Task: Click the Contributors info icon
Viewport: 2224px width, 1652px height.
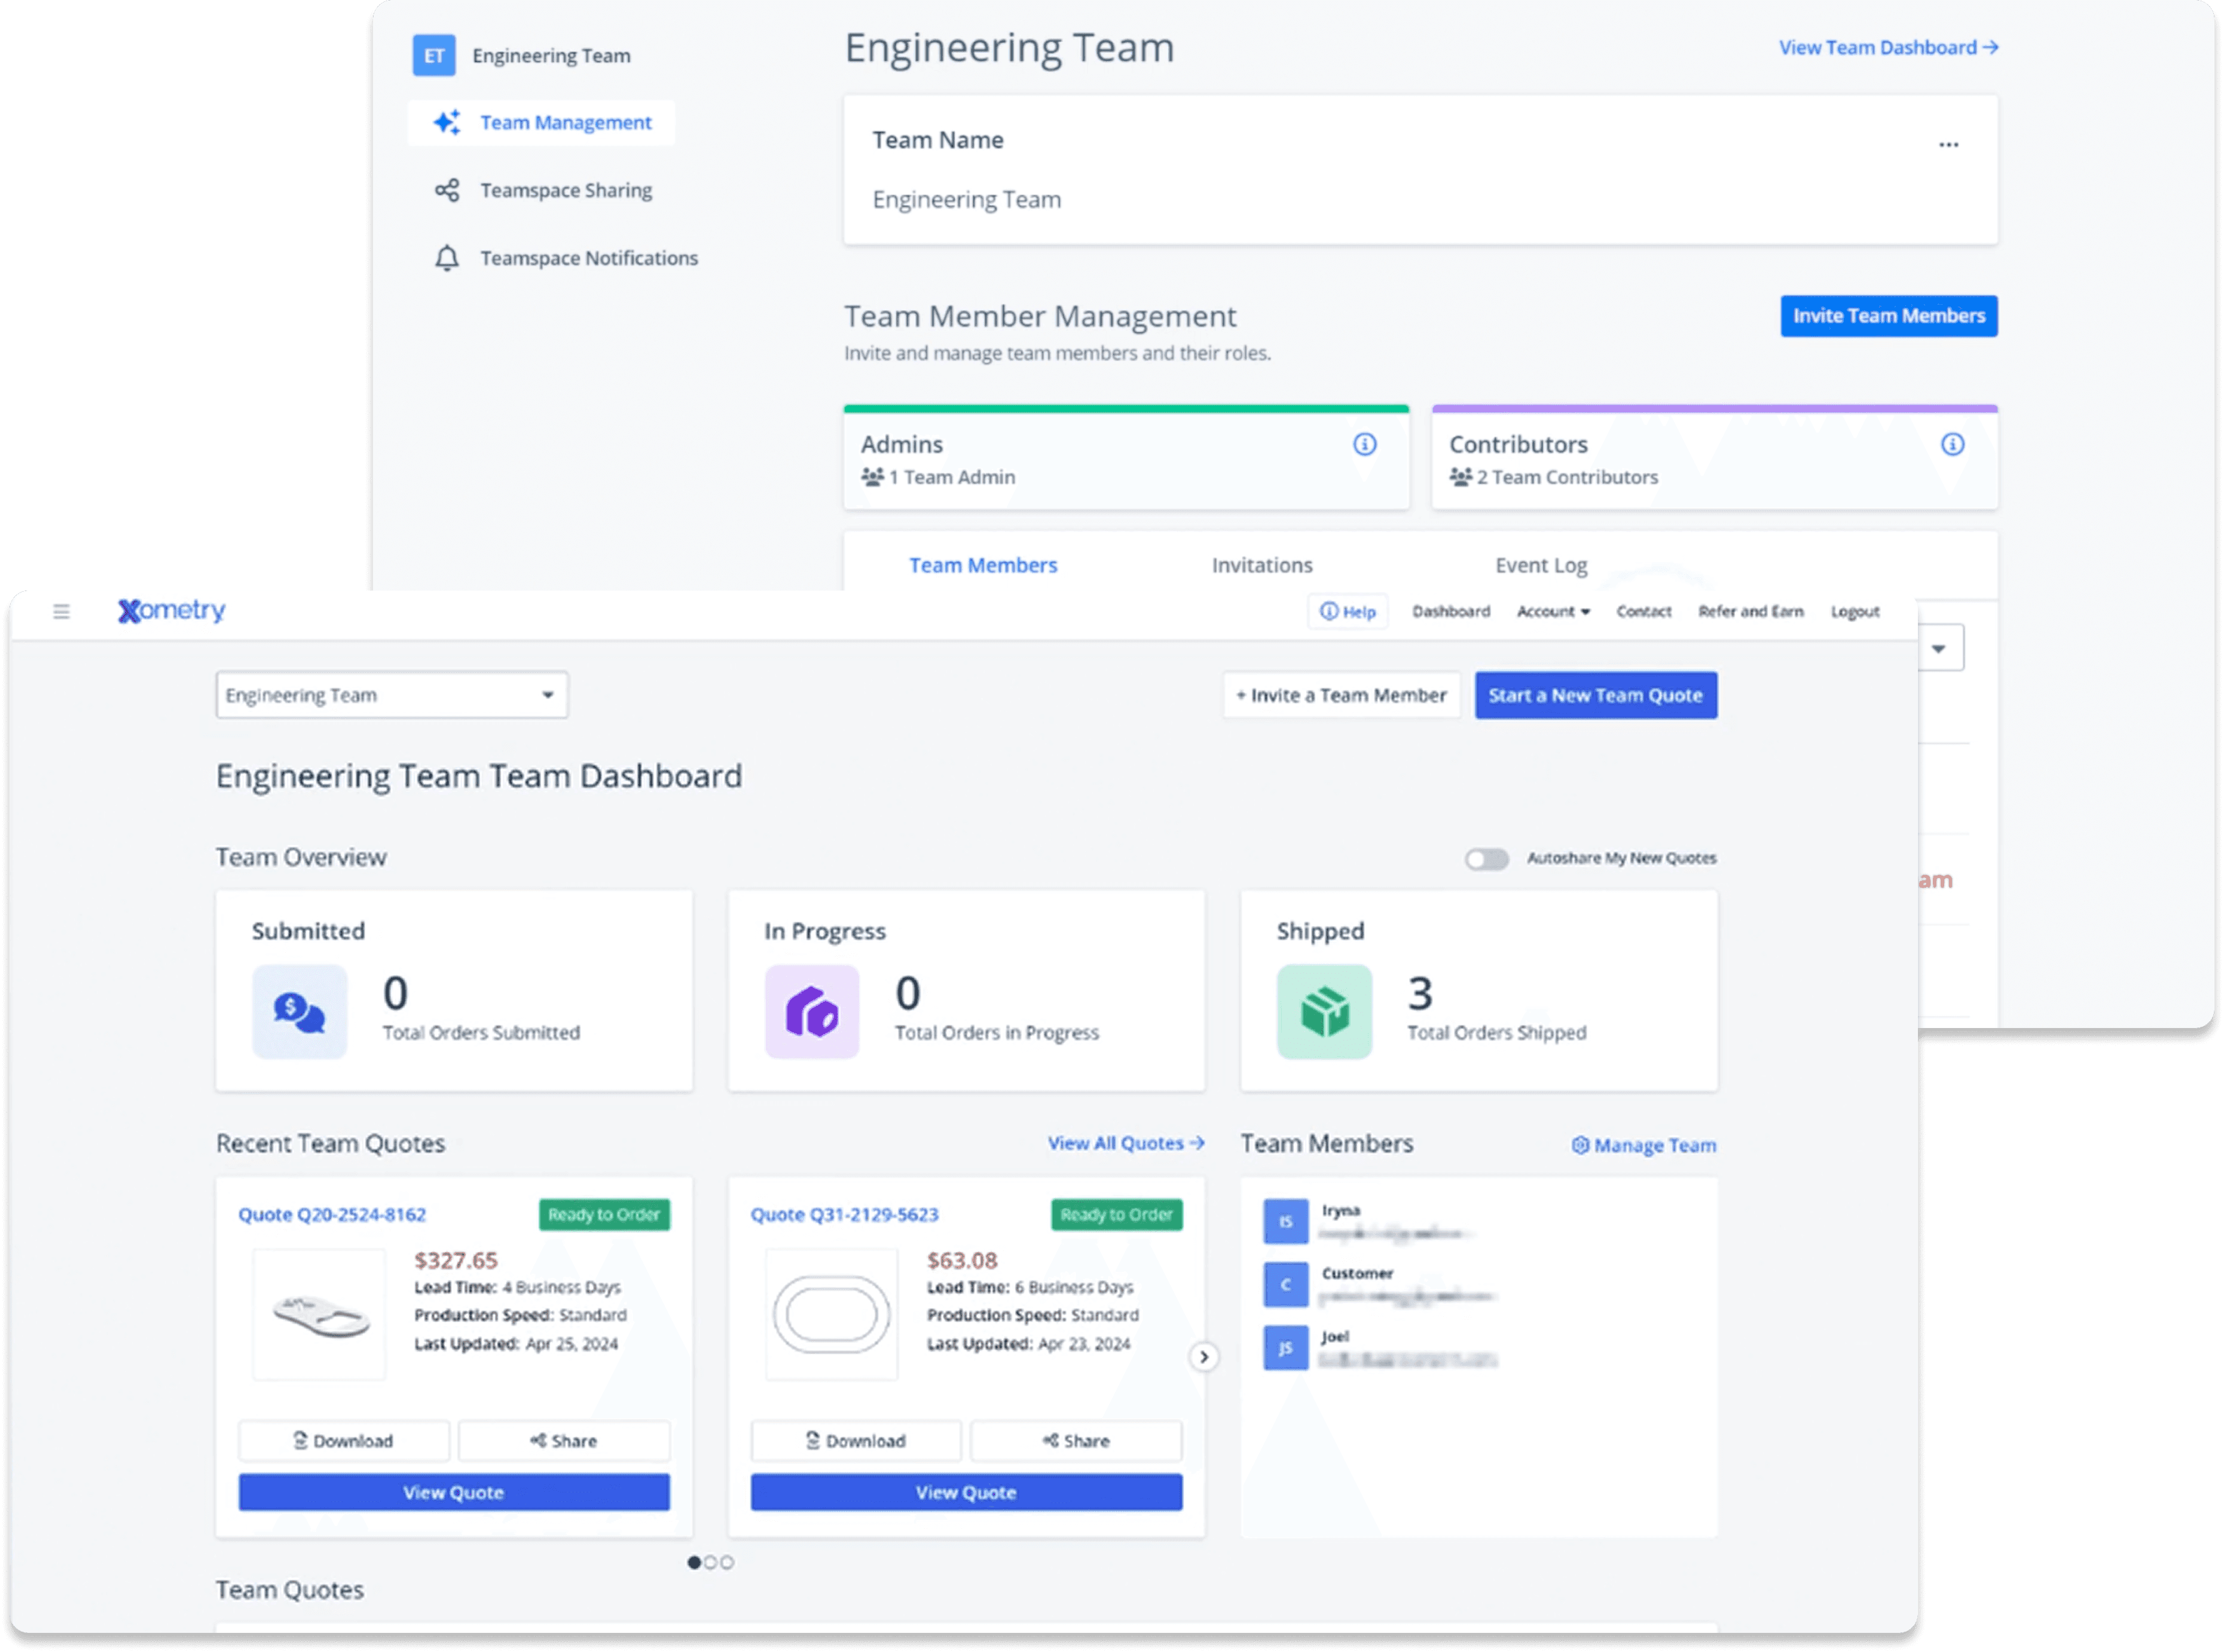Action: coord(1952,444)
